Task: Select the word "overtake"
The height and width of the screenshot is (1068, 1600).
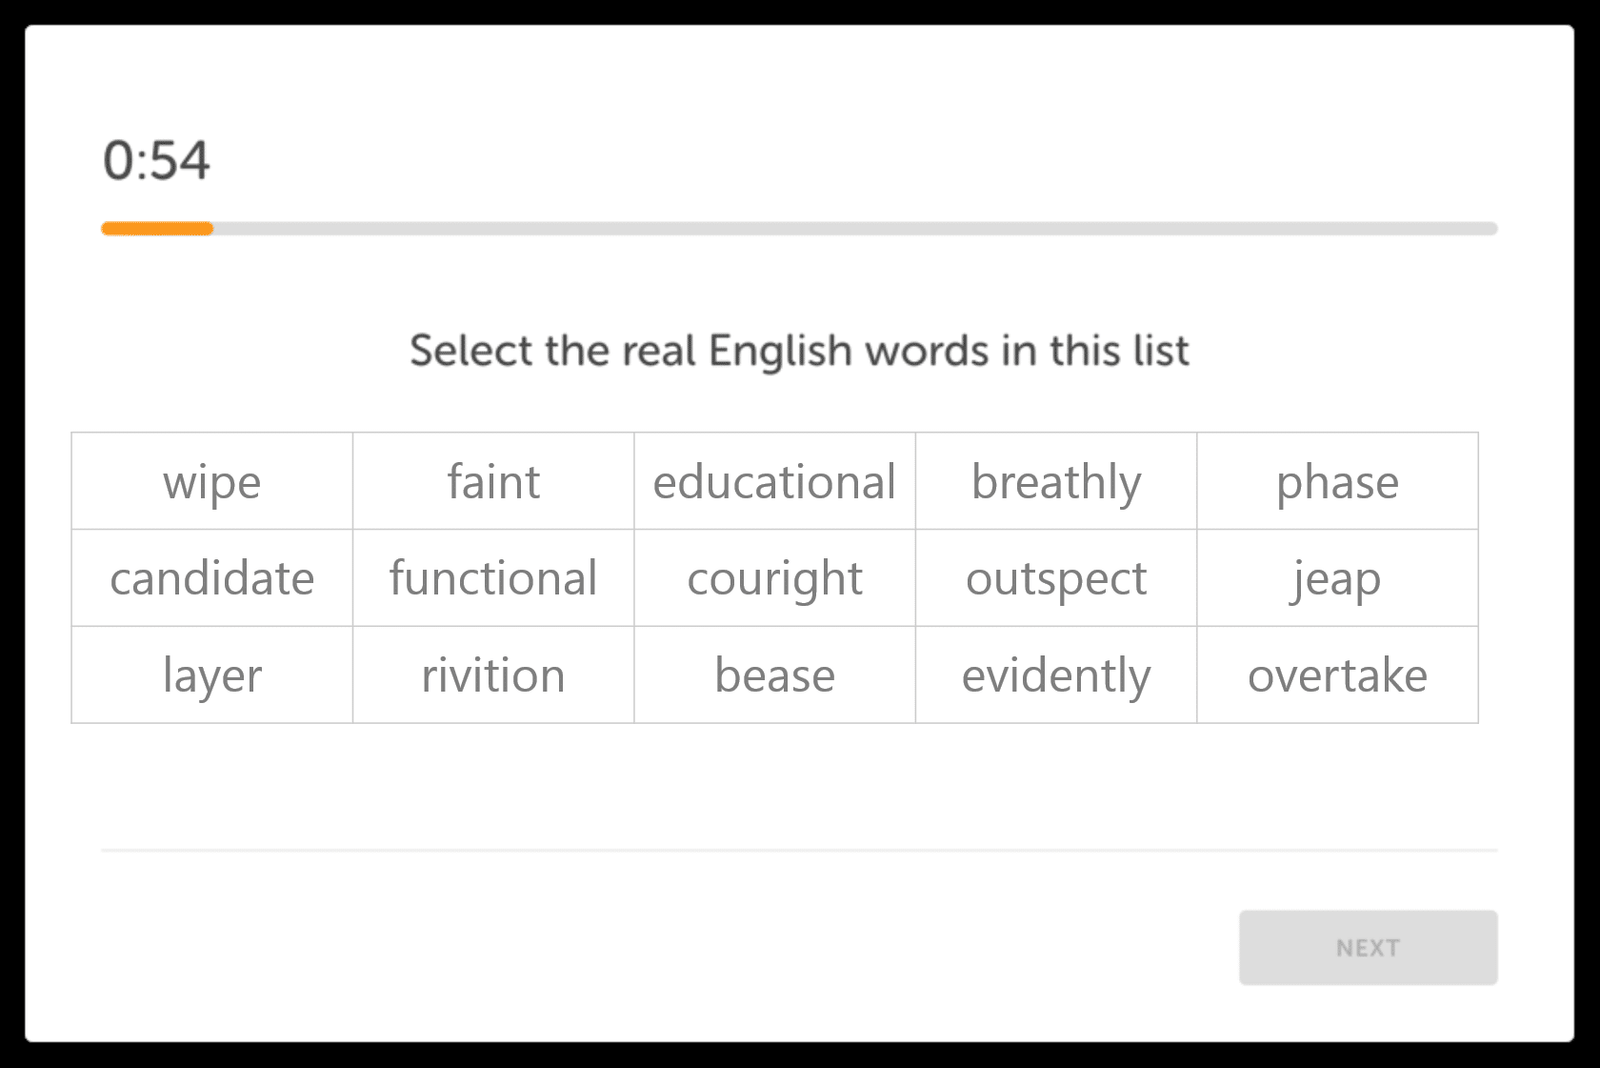Action: (1338, 675)
